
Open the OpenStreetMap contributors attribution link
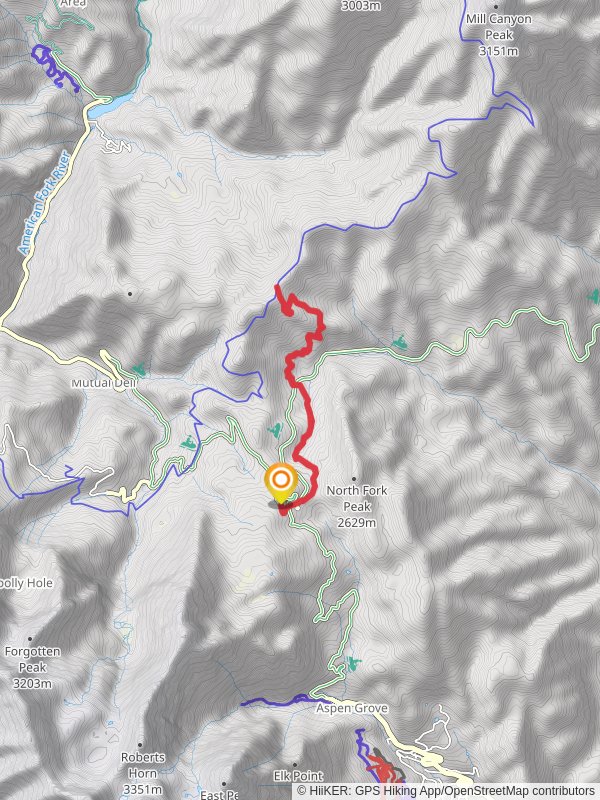pyautogui.click(x=520, y=791)
